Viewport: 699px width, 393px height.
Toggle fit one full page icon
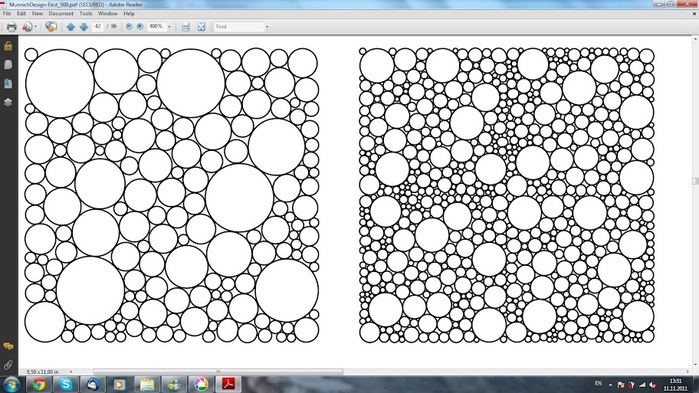(201, 27)
